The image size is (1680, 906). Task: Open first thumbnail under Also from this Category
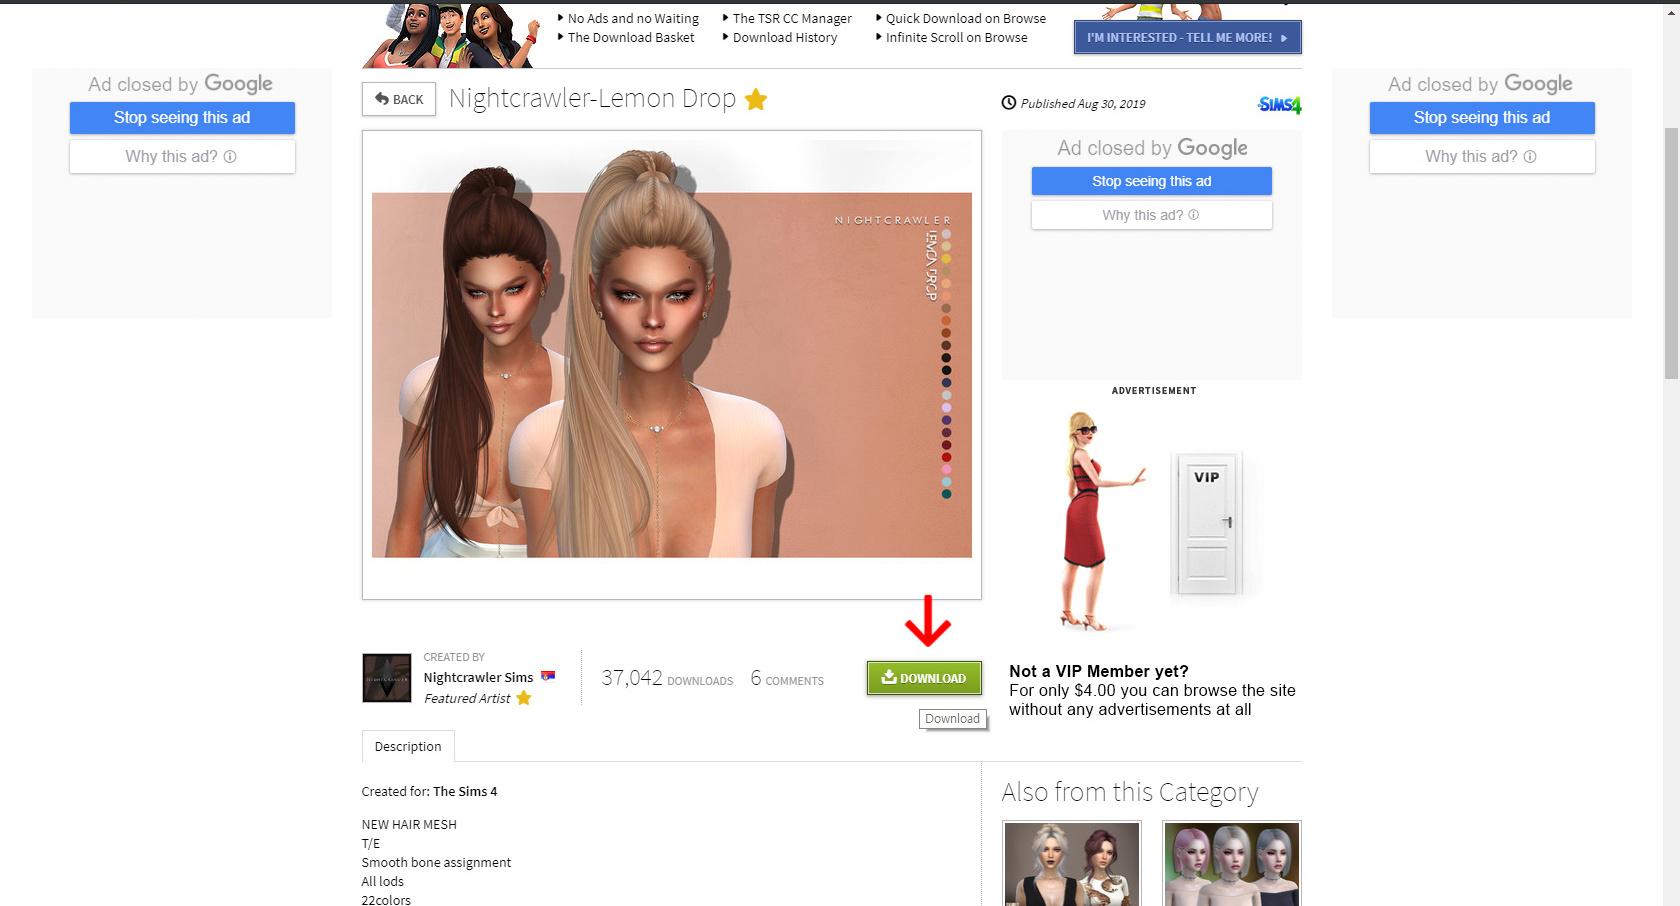click(x=1072, y=864)
